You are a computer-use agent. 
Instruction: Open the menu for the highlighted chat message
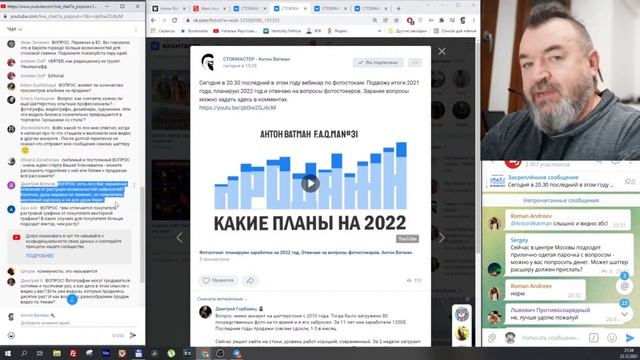point(134,185)
